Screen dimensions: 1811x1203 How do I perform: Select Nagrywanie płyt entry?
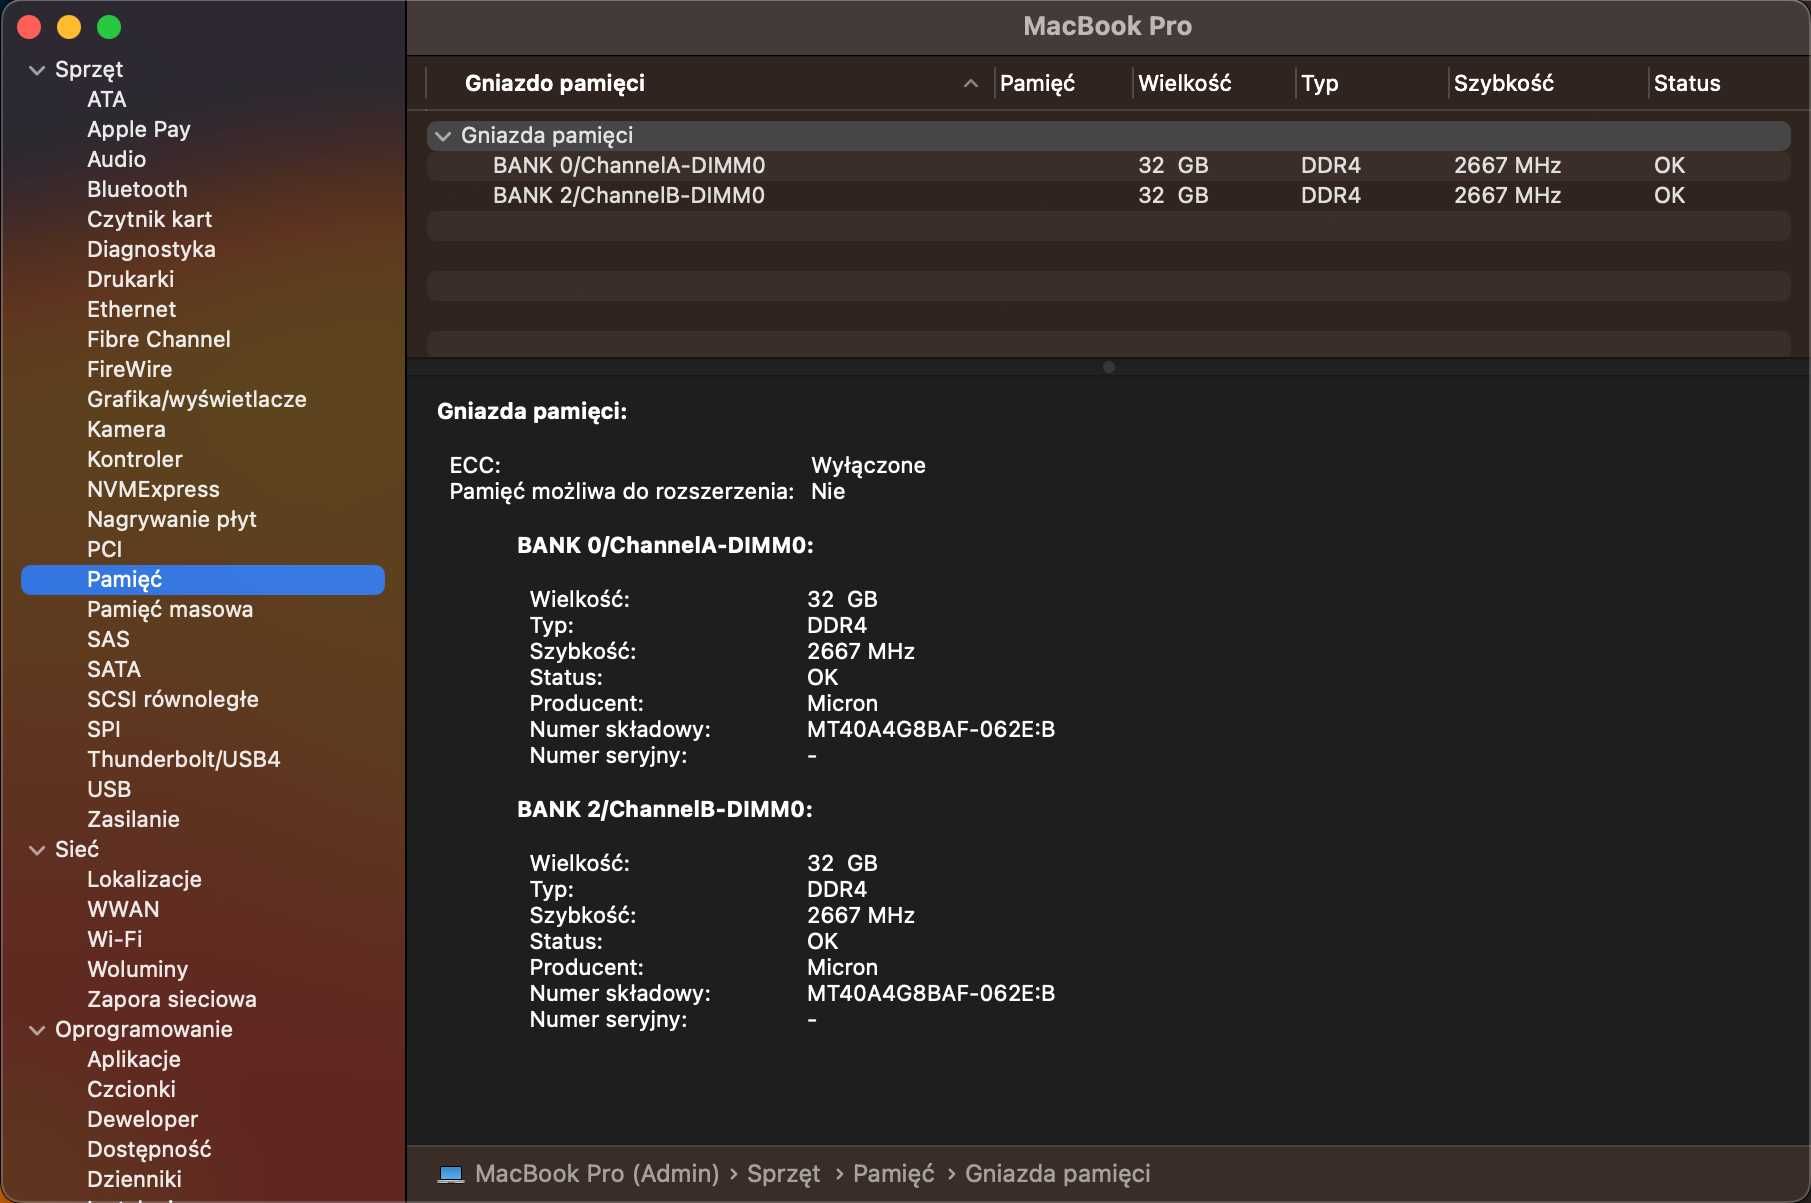(x=171, y=520)
